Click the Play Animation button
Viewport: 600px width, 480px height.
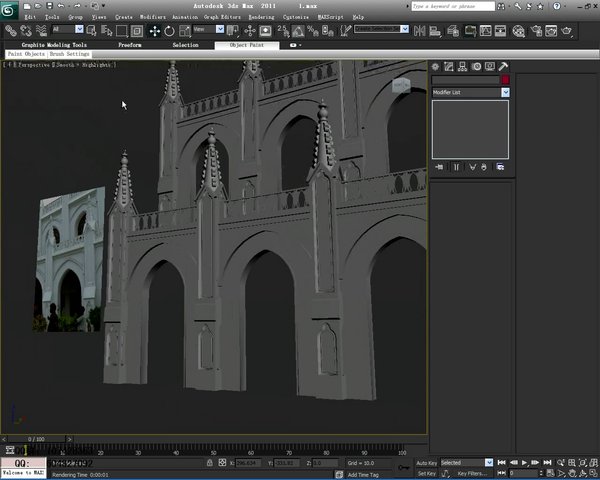coord(525,462)
